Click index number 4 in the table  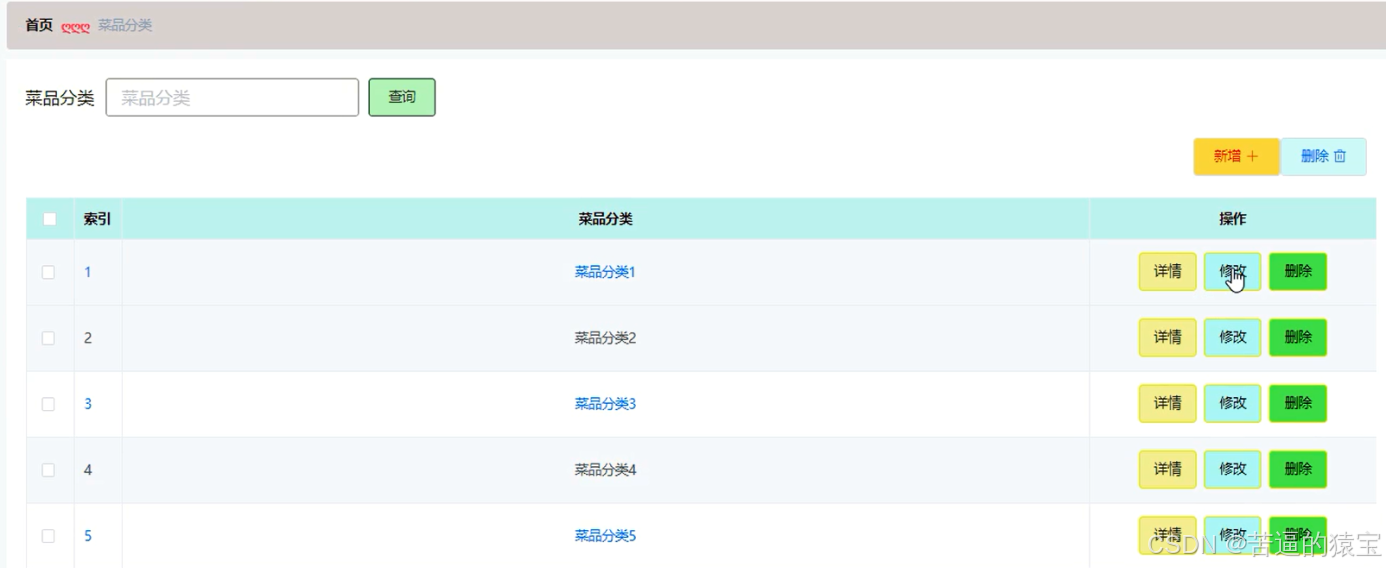pos(88,470)
